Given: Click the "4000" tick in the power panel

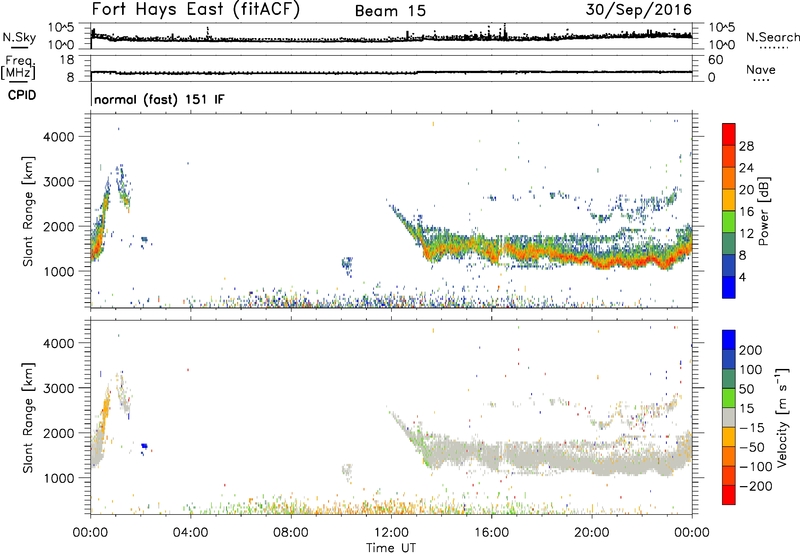Looking at the screenshot, I should [x=59, y=137].
